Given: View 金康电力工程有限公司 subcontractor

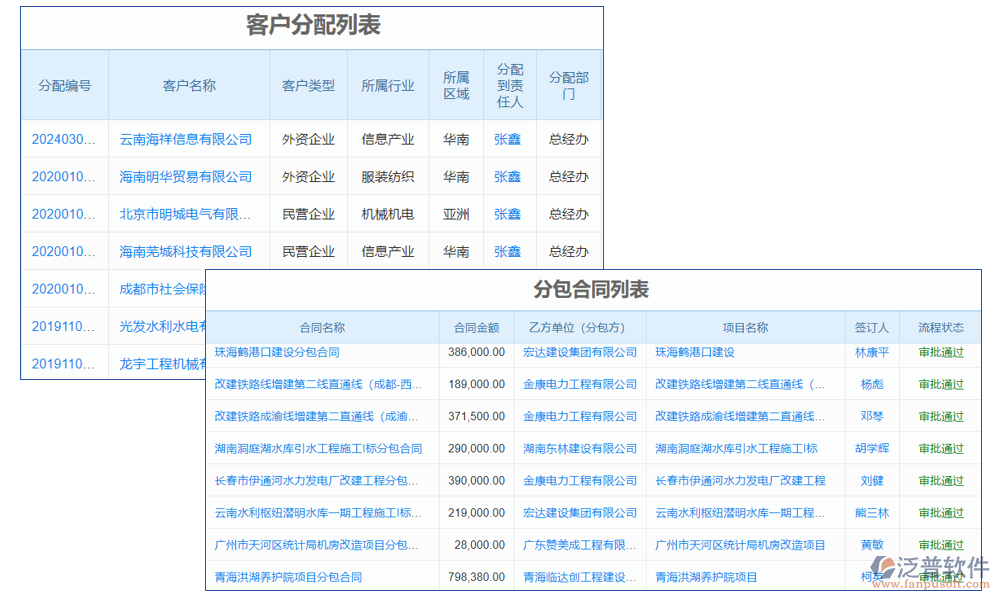Looking at the screenshot, I should tap(580, 384).
